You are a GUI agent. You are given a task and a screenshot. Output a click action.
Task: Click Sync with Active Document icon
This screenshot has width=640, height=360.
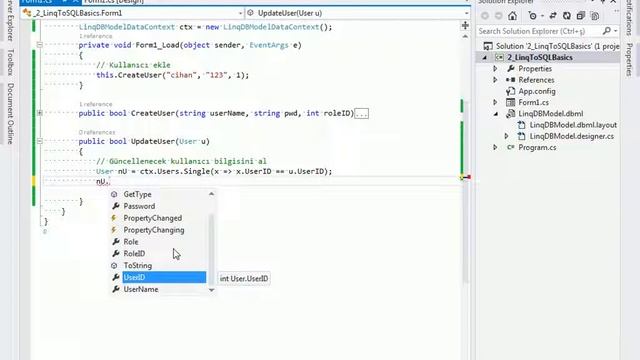[553, 16]
